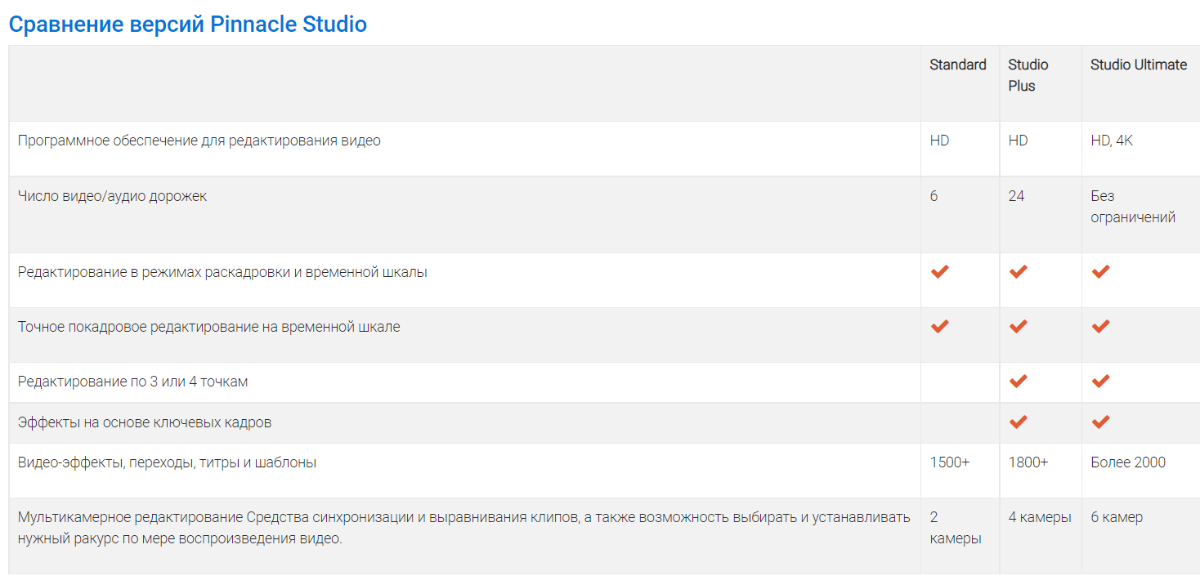
Task: Click the Studio Plus checkmark for storyboard editing row
Action: tap(1018, 271)
